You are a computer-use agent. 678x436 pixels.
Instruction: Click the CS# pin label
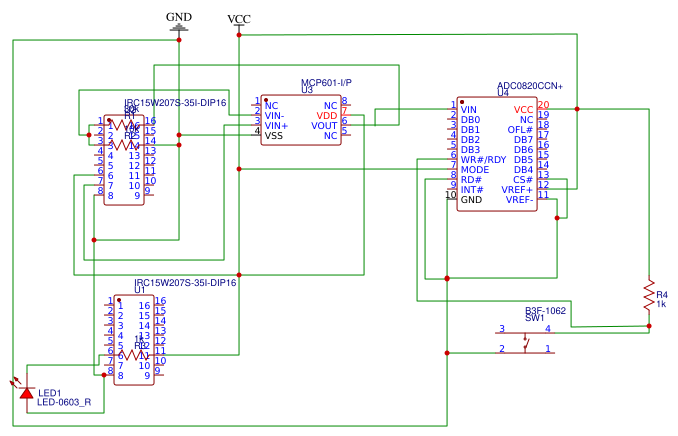coord(523,180)
